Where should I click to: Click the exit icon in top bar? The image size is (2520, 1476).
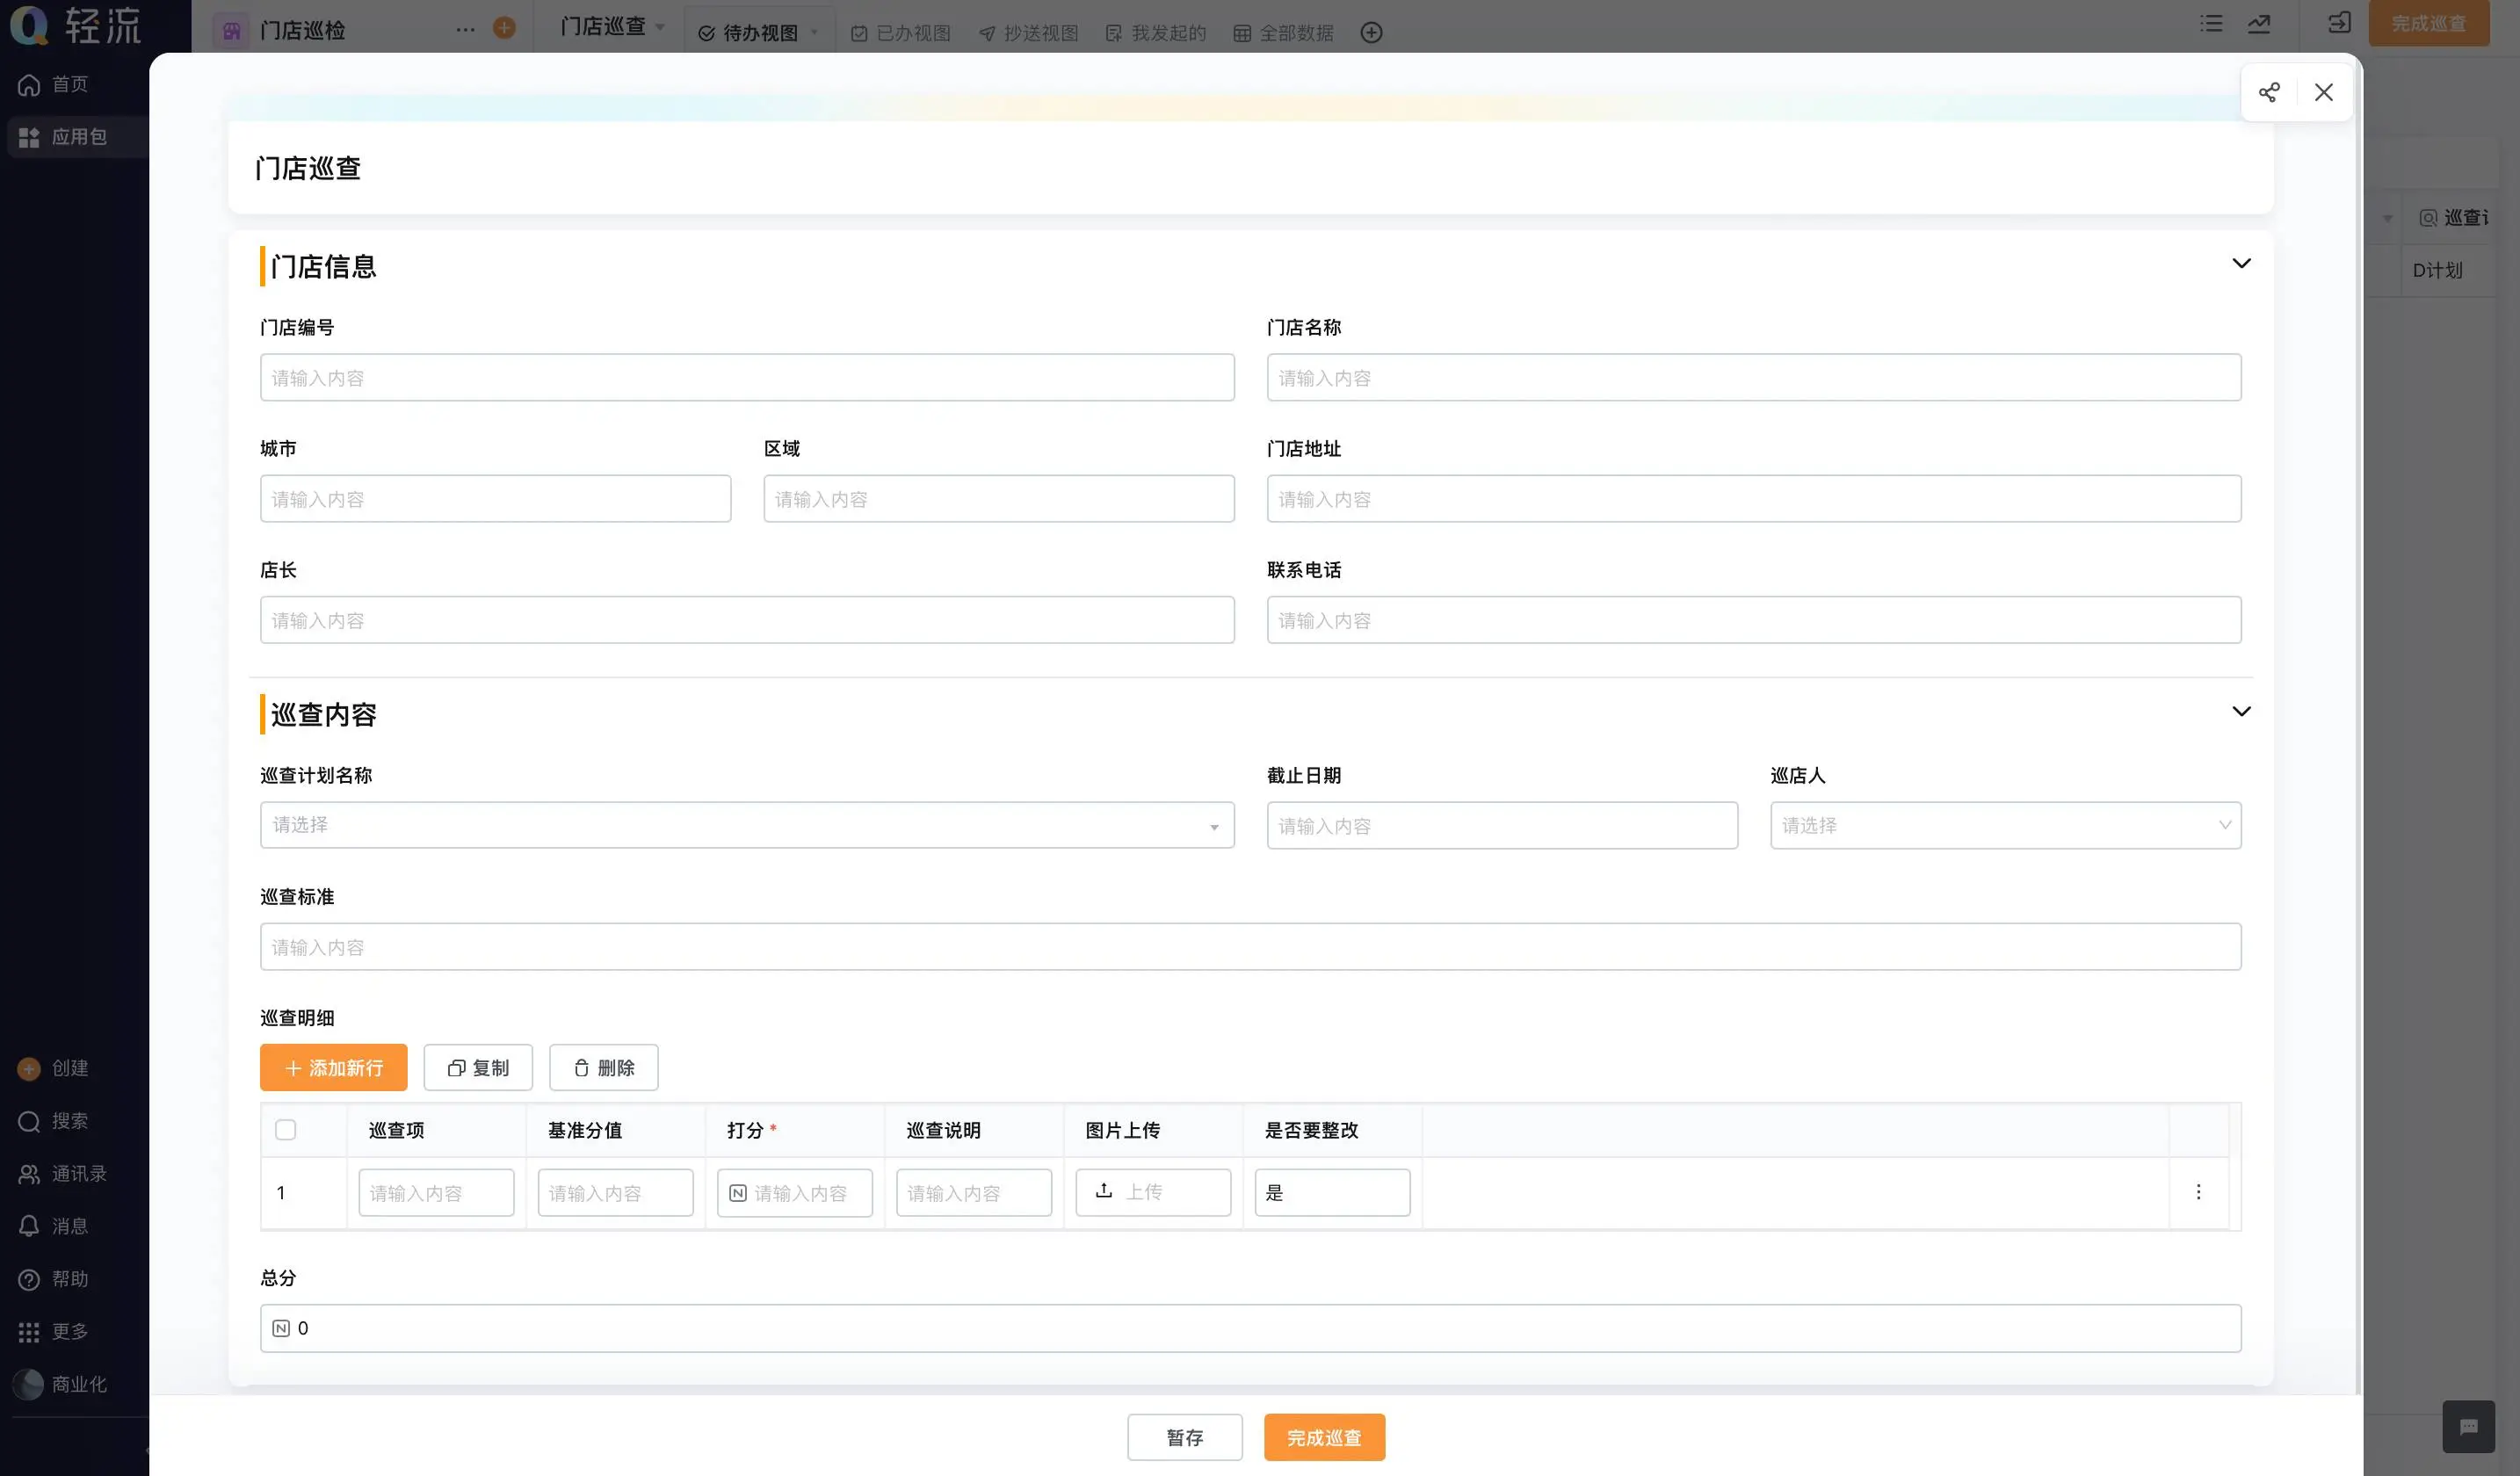click(x=2339, y=23)
